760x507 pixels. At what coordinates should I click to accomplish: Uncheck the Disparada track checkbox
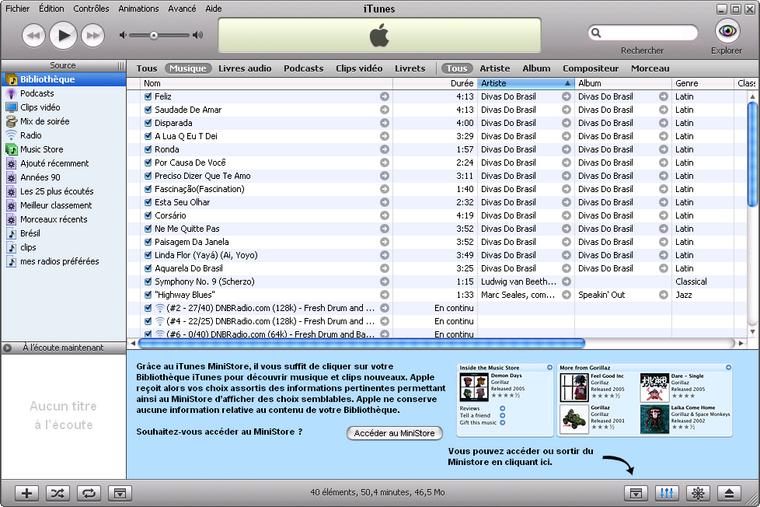pos(148,123)
